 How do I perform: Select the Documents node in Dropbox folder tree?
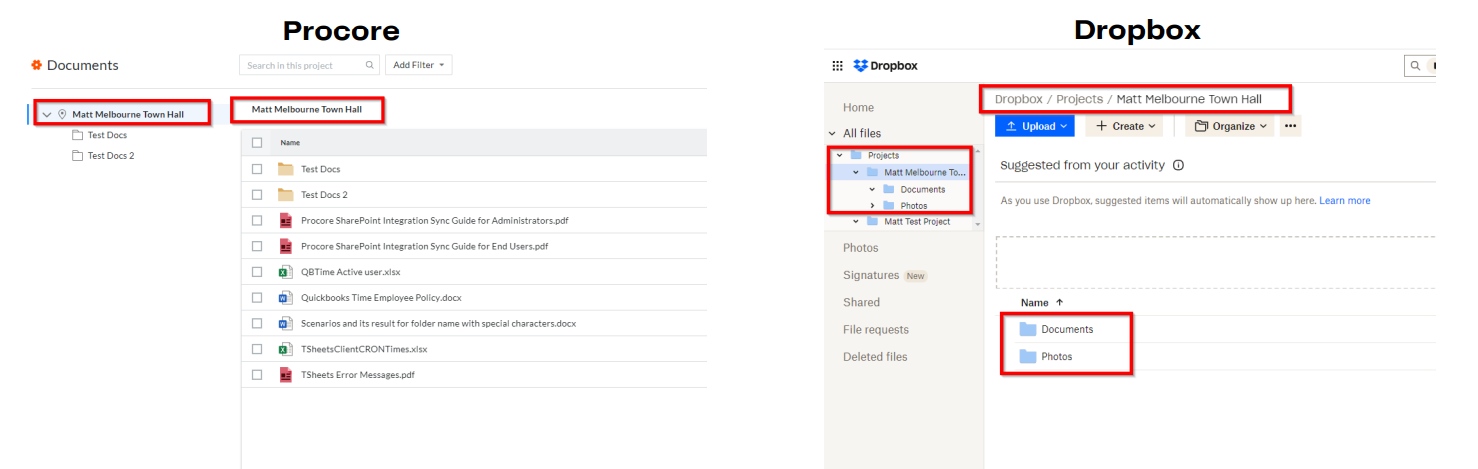point(922,189)
